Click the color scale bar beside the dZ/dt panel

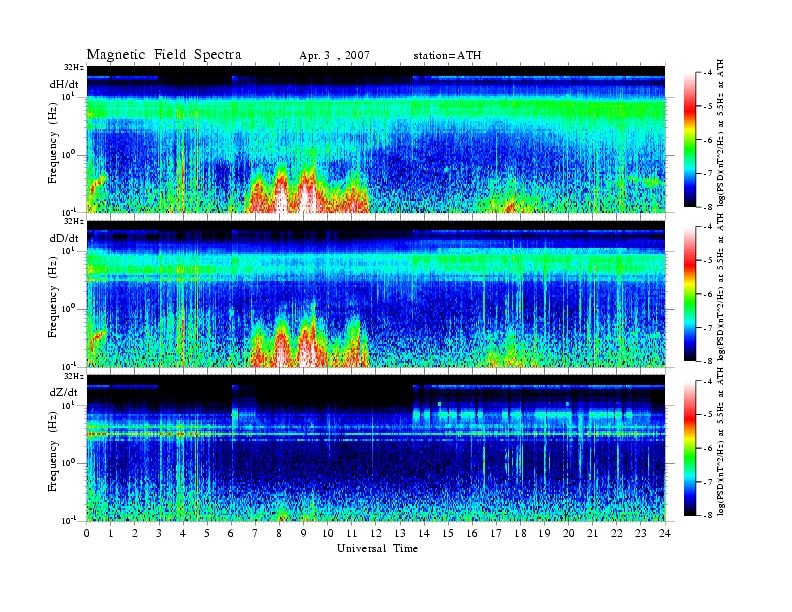click(690, 448)
